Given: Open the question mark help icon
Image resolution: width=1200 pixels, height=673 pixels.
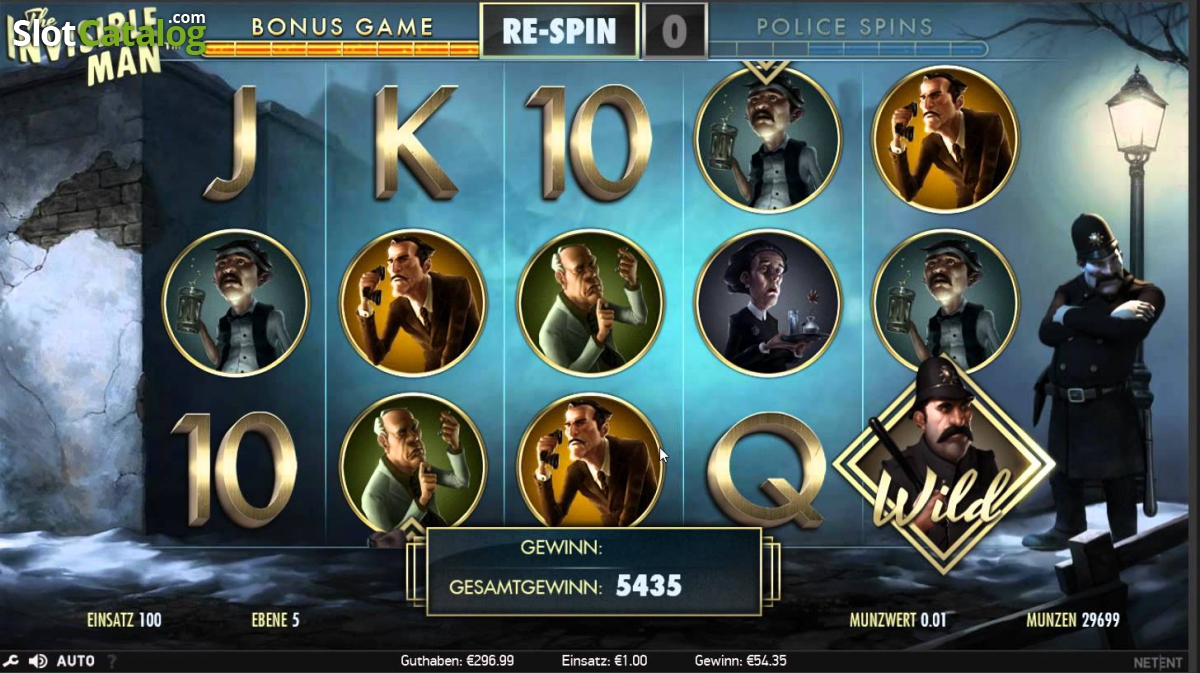Looking at the screenshot, I should [x=112, y=661].
